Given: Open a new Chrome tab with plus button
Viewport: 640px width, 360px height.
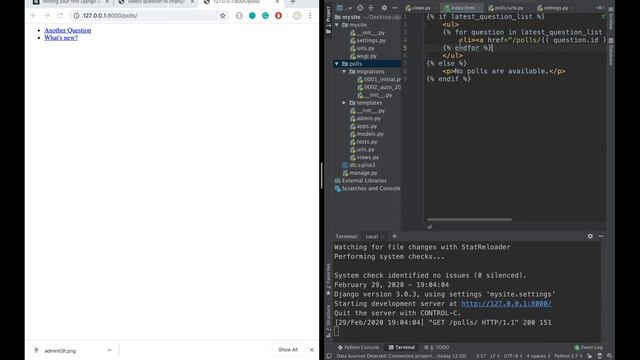Looking at the screenshot, I should point(293,2).
